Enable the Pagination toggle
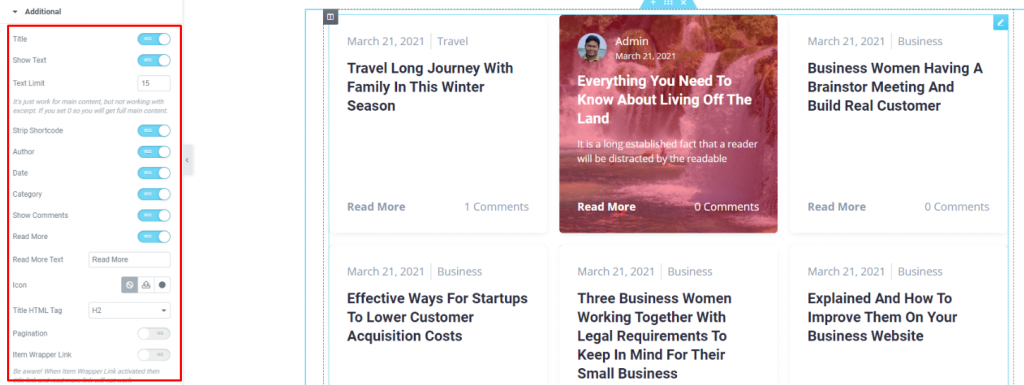The image size is (1024, 385). [x=154, y=333]
